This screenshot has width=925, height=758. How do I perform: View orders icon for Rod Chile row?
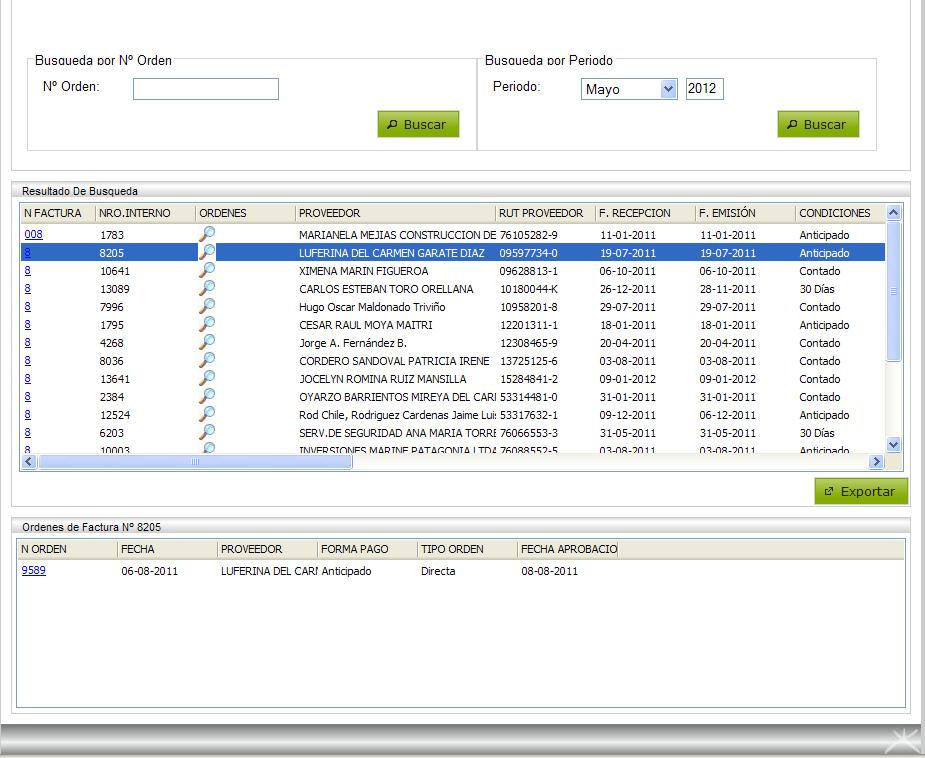pos(207,414)
